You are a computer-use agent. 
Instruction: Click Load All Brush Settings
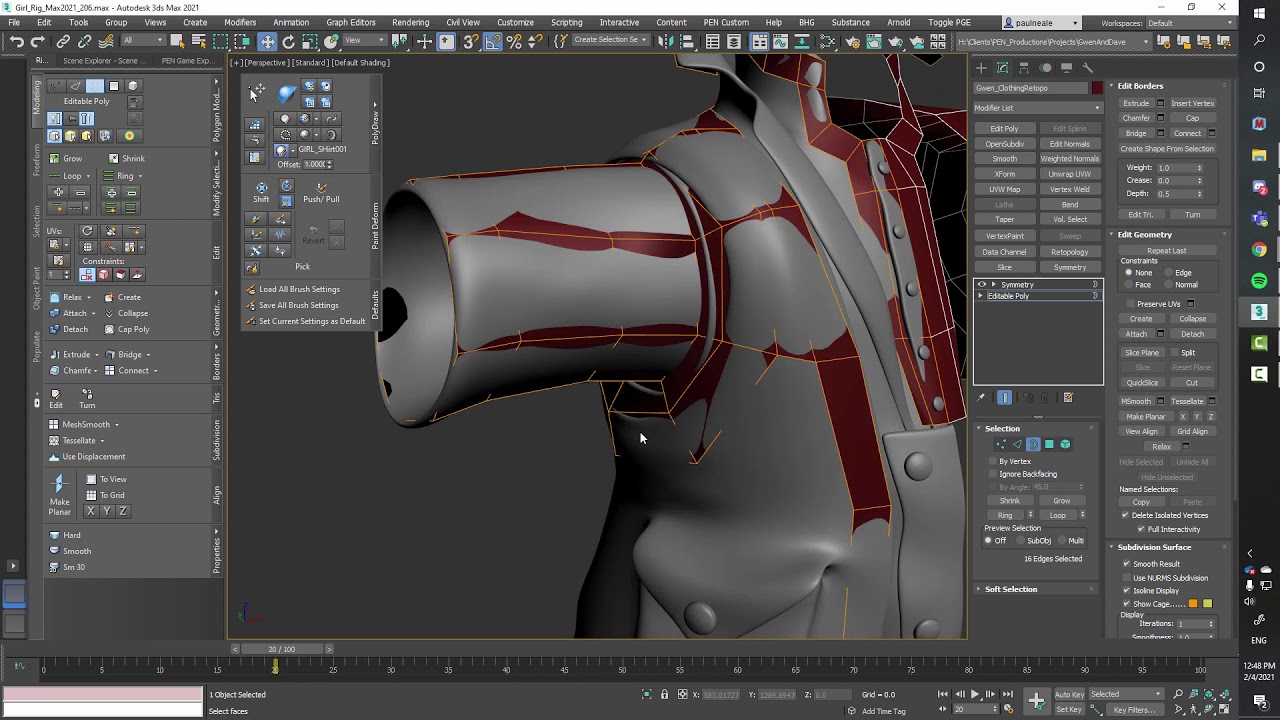[x=299, y=289]
